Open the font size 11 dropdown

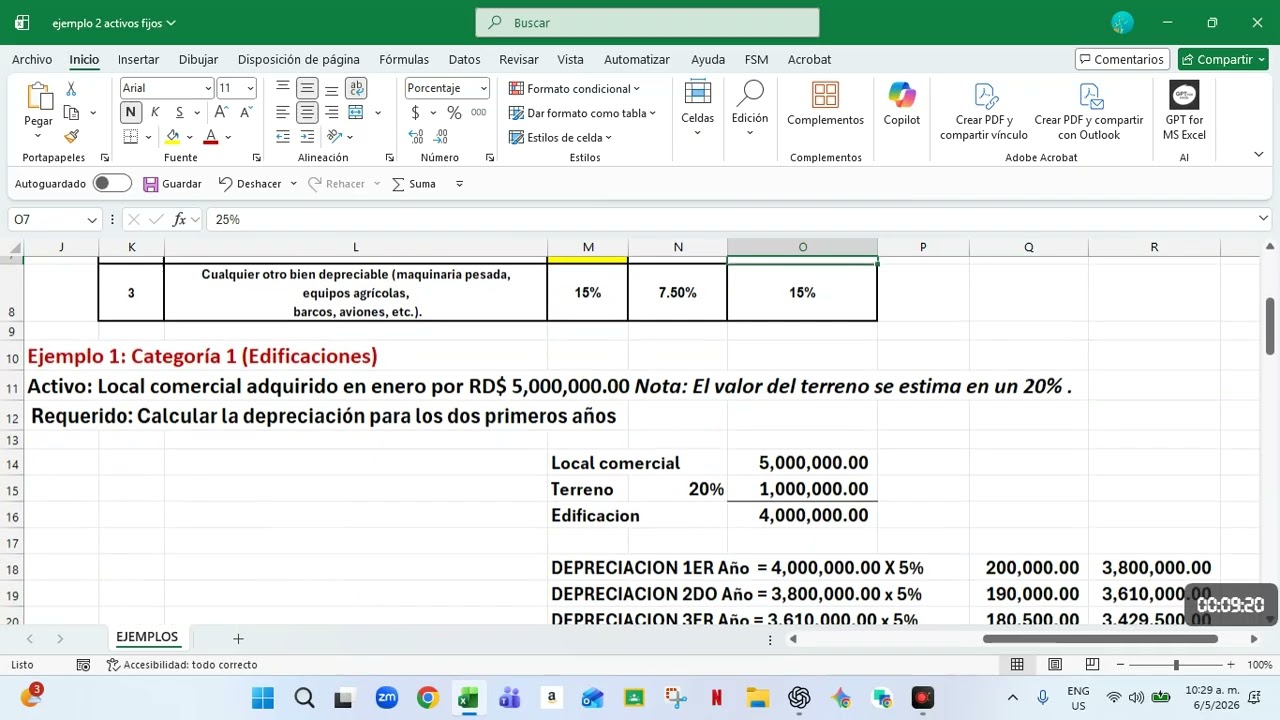click(250, 88)
